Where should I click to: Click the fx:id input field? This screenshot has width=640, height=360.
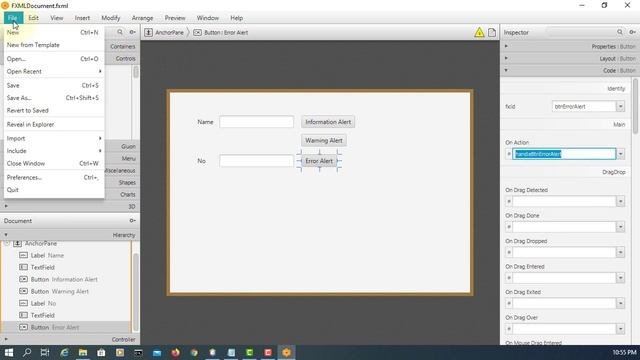tap(584, 107)
